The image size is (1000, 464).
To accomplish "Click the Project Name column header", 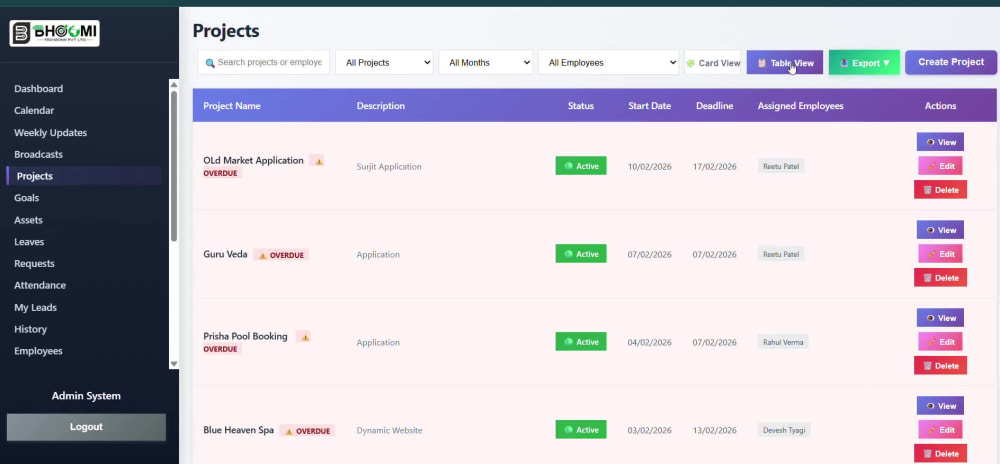I will click(232, 106).
